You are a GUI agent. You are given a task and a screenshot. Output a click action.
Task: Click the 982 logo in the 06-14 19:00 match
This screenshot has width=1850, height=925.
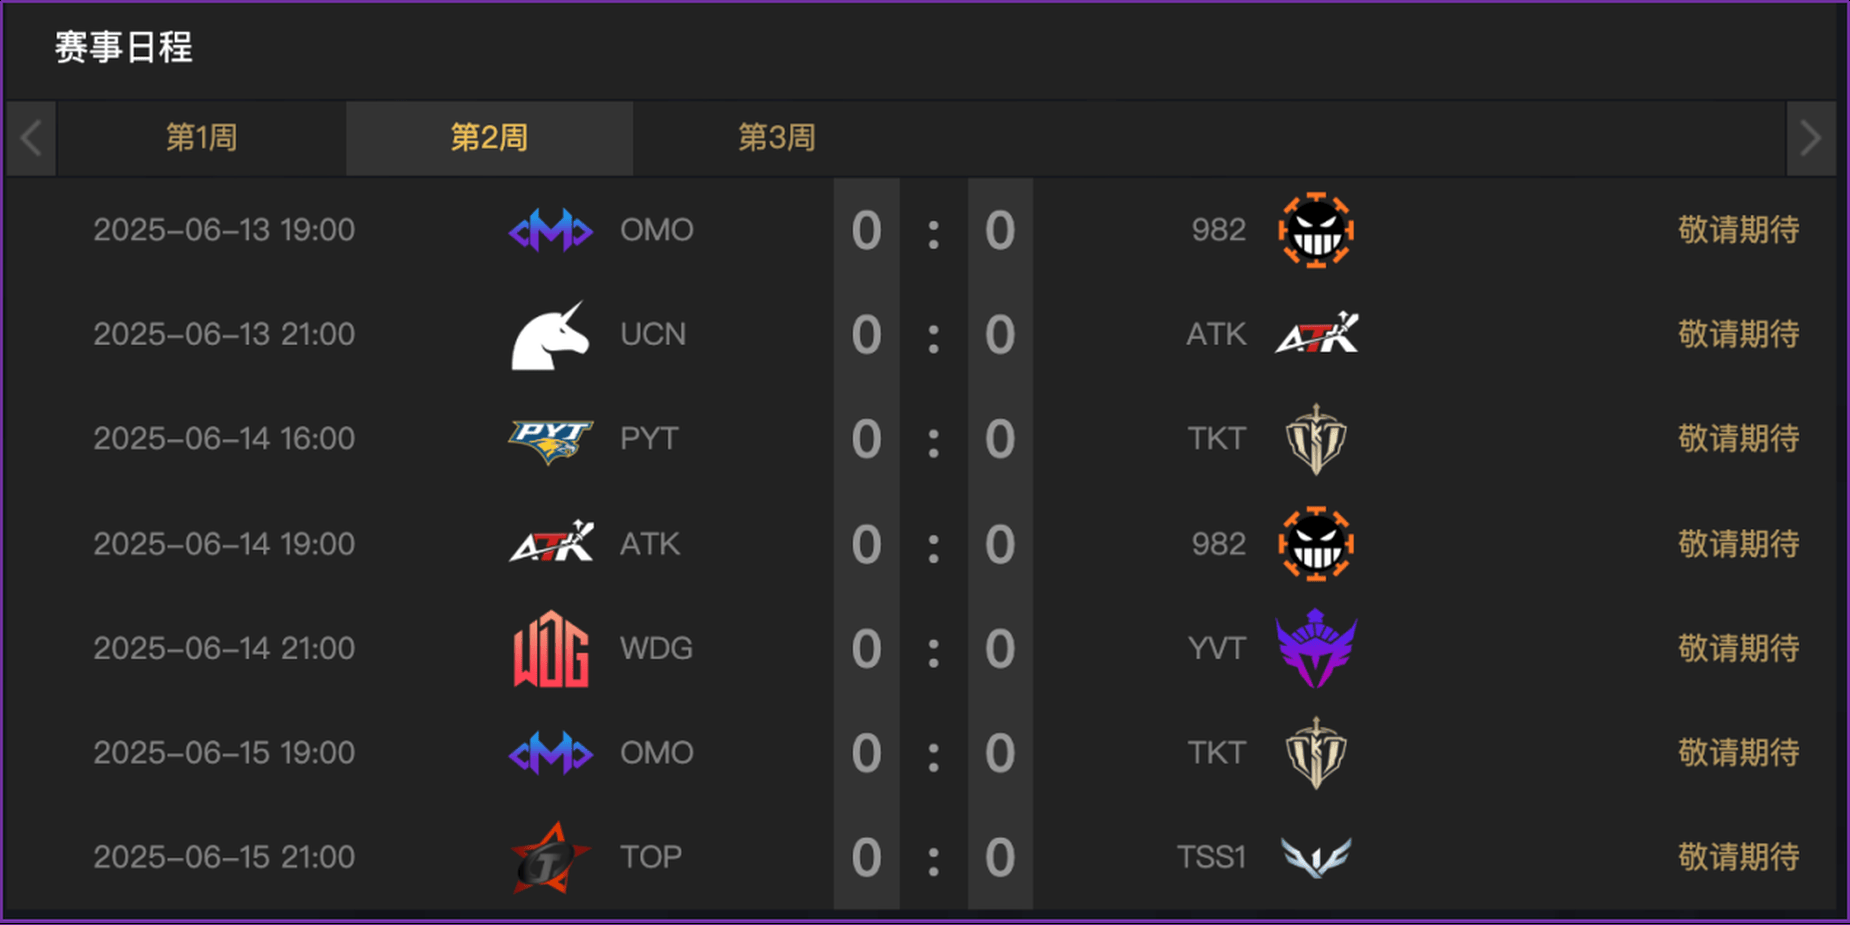tap(1316, 544)
